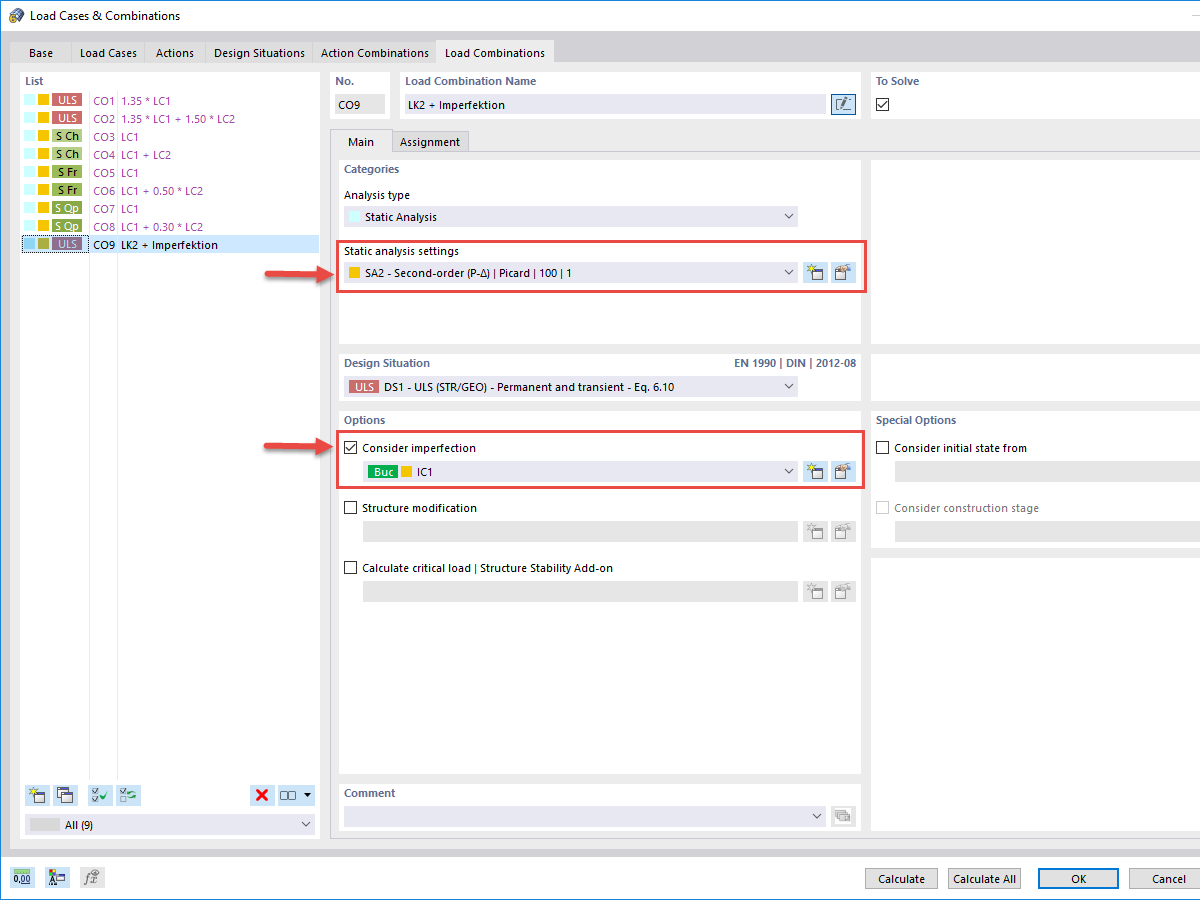1200x900 pixels.
Task: Edit the Load Combination Name via pencil icon
Action: 842,104
